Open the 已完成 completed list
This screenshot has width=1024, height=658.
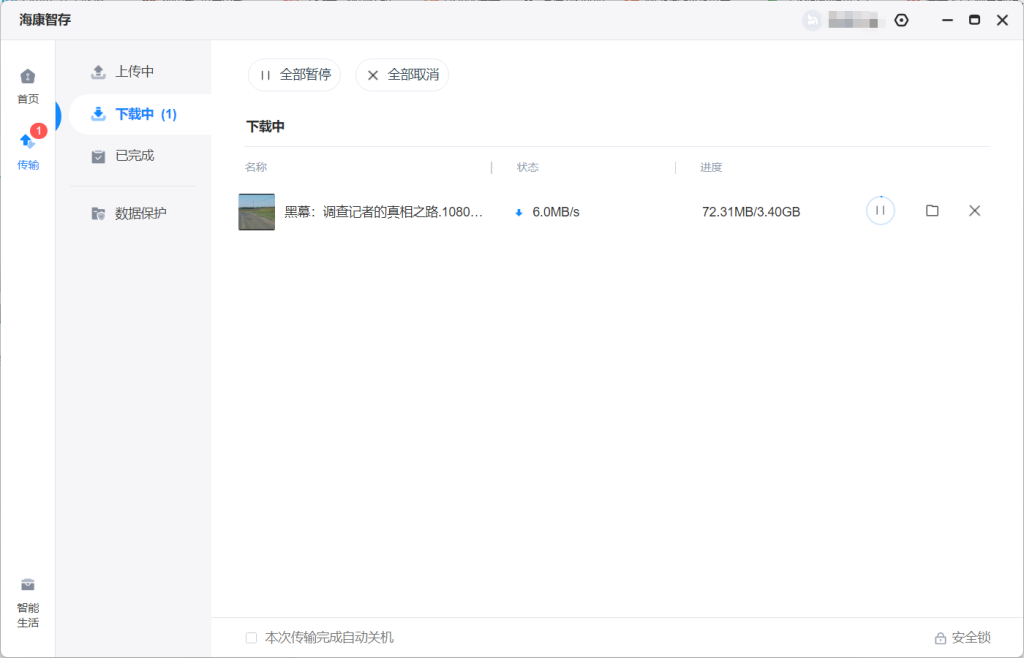click(x=134, y=156)
